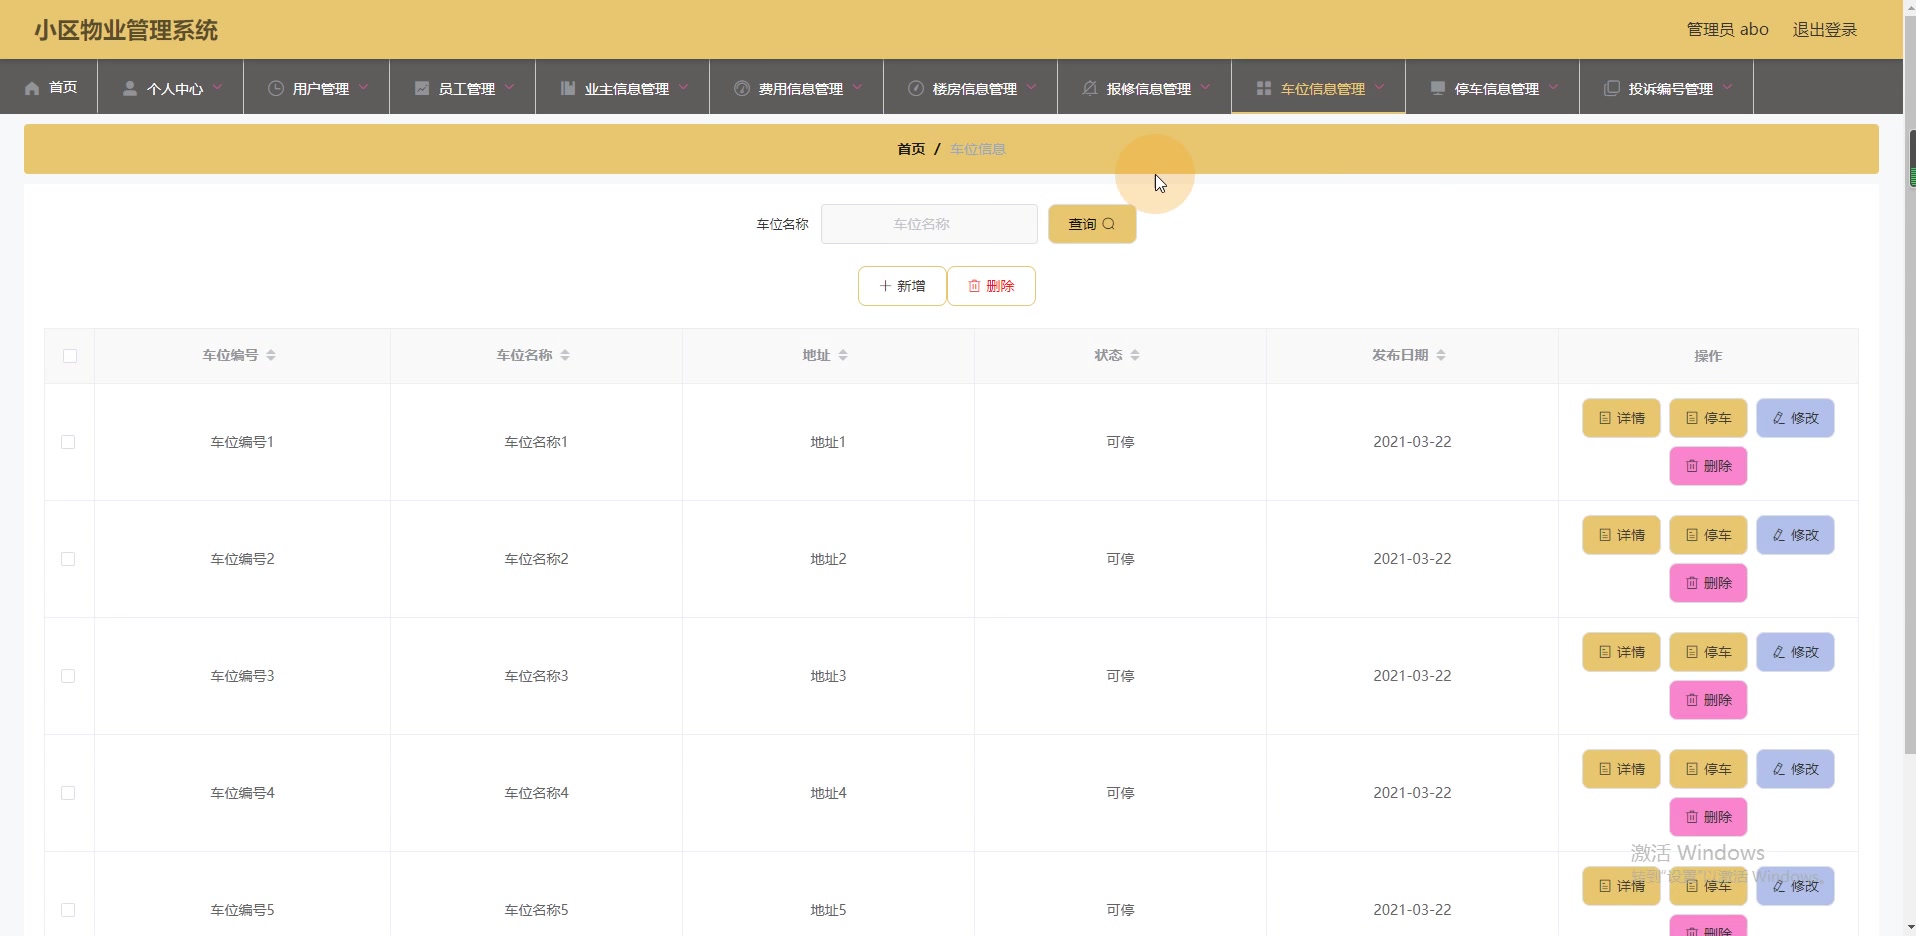Expand the 停车信息管理 dropdown arrow
Image resolution: width=1916 pixels, height=936 pixels.
[1553, 87]
